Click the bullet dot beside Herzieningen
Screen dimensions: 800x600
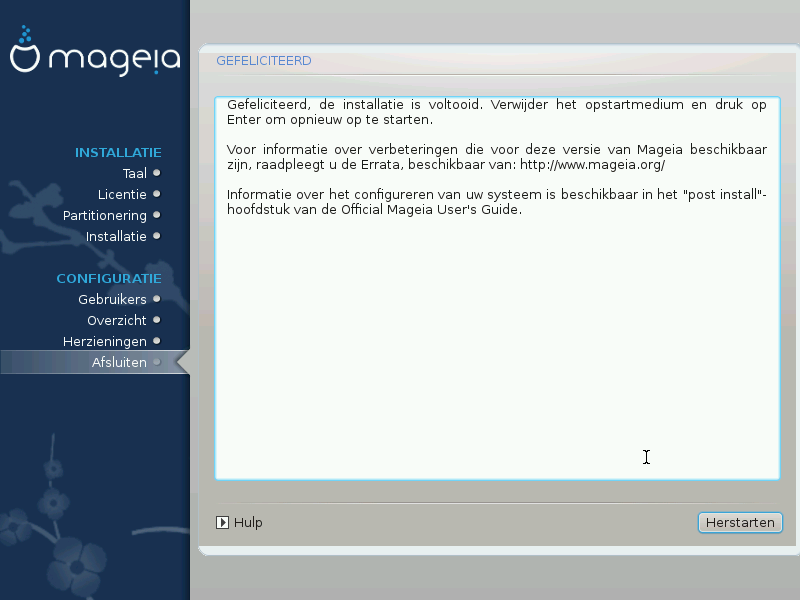pos(156,341)
